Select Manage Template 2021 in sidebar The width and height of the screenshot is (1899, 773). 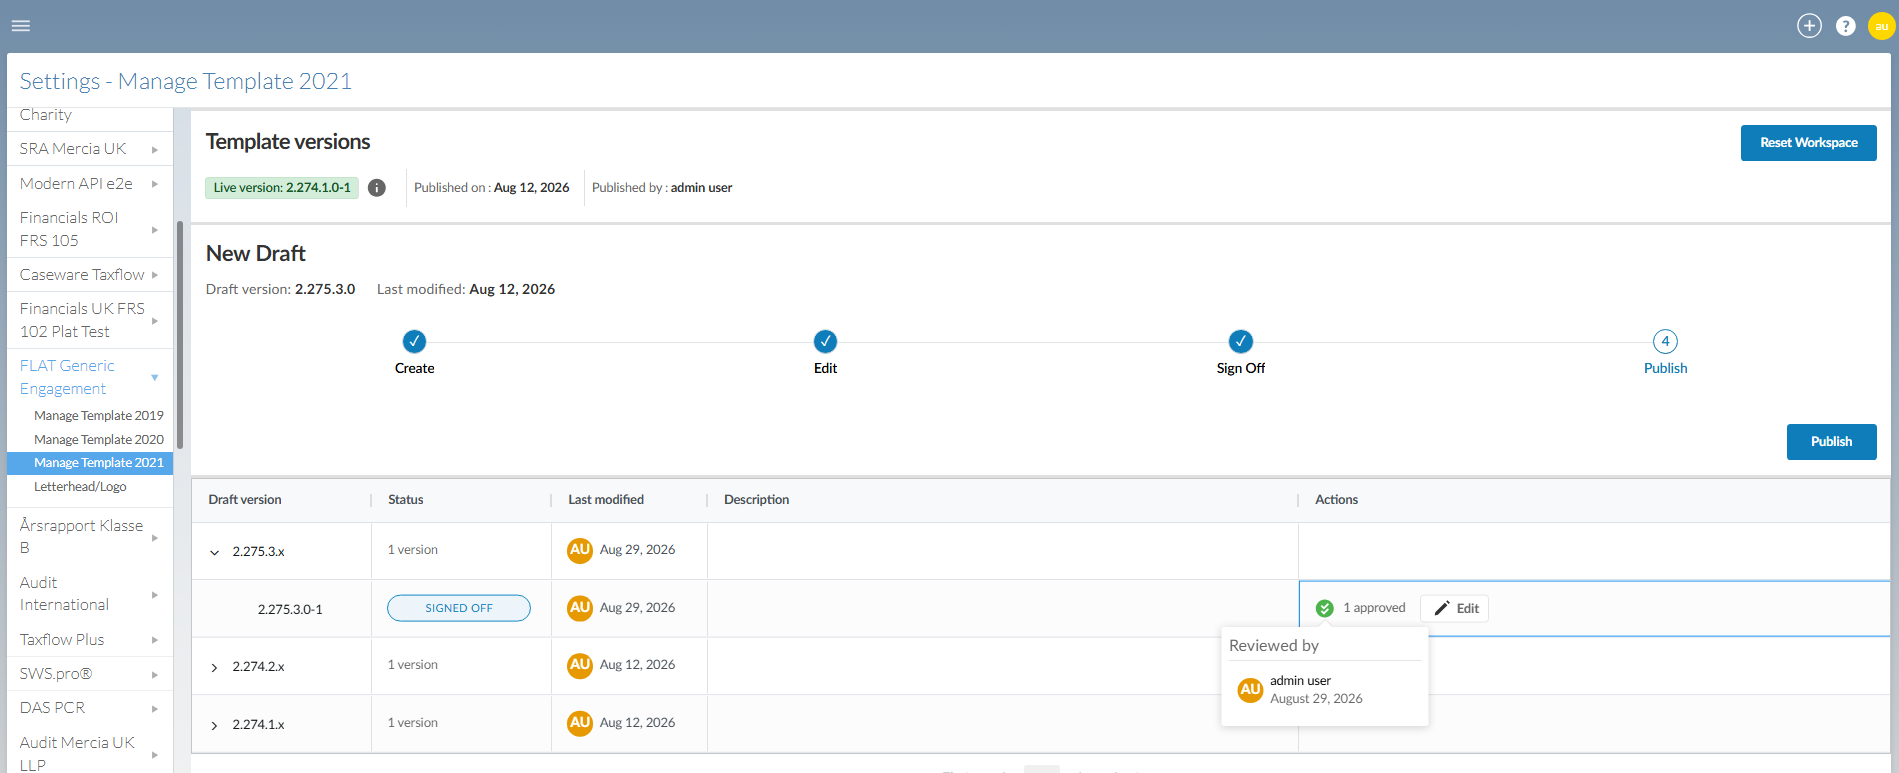coord(90,463)
